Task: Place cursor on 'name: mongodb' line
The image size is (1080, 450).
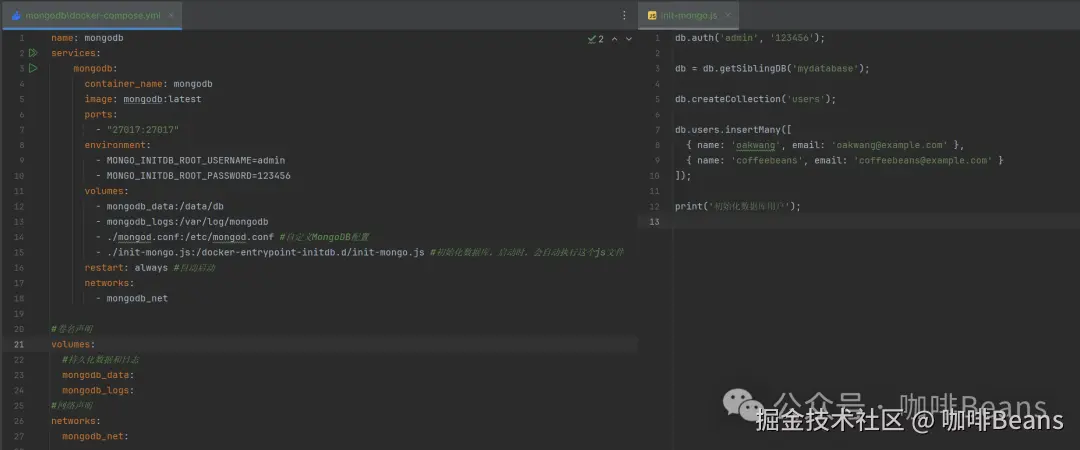Action: (x=87, y=39)
